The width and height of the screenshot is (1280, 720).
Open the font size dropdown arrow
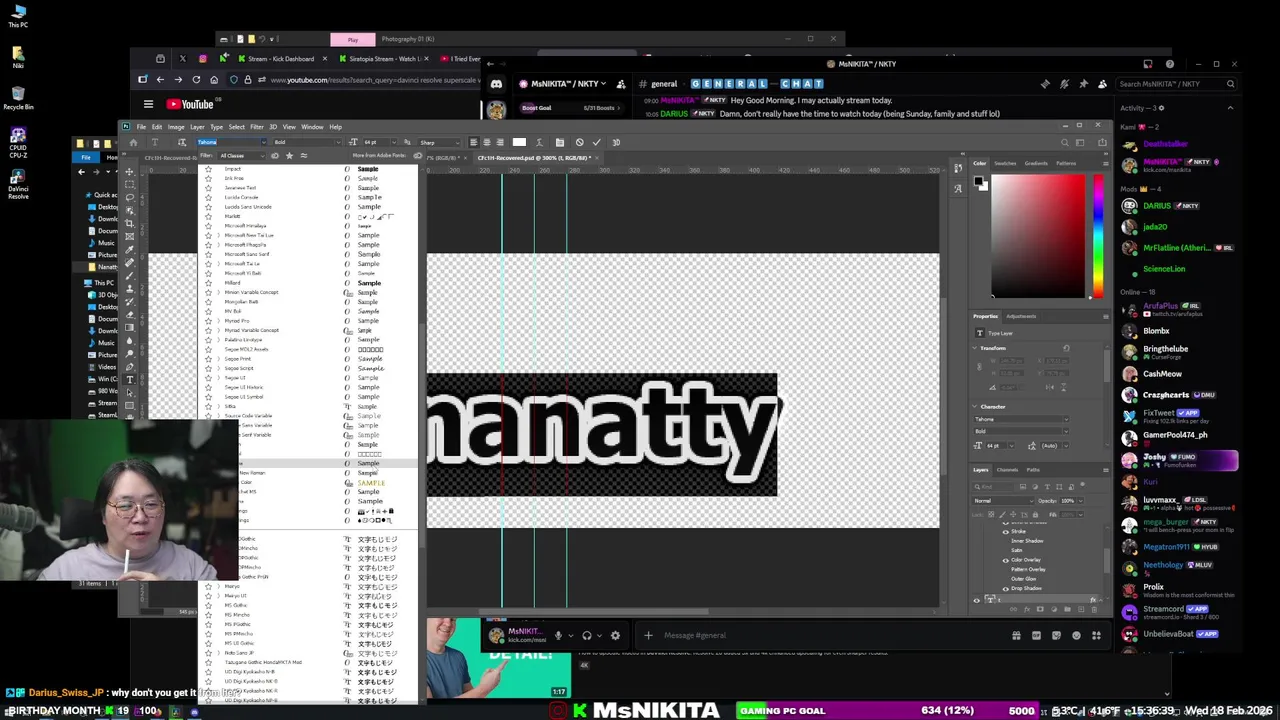point(394,142)
